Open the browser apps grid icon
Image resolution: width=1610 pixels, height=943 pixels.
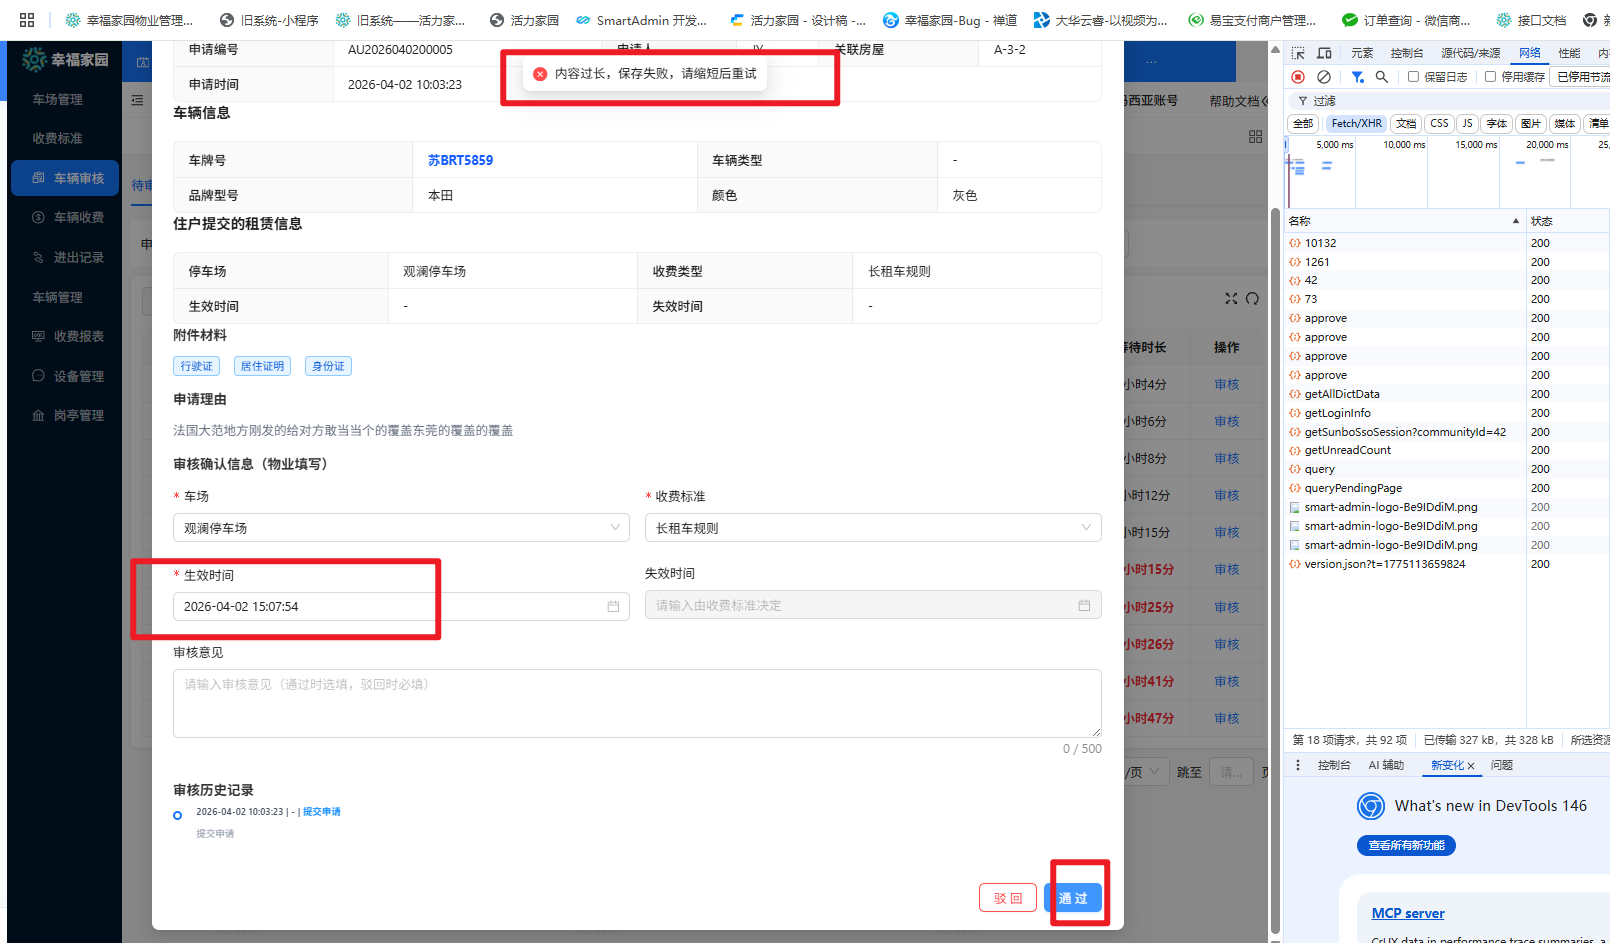[x=27, y=20]
